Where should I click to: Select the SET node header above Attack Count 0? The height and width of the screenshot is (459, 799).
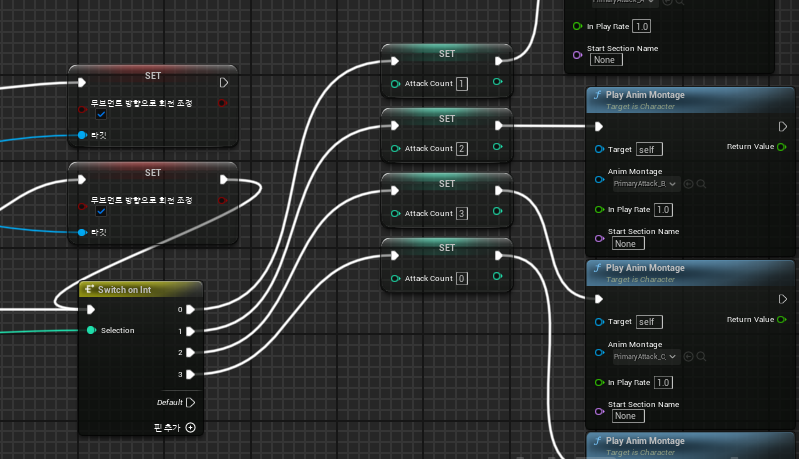pos(447,248)
